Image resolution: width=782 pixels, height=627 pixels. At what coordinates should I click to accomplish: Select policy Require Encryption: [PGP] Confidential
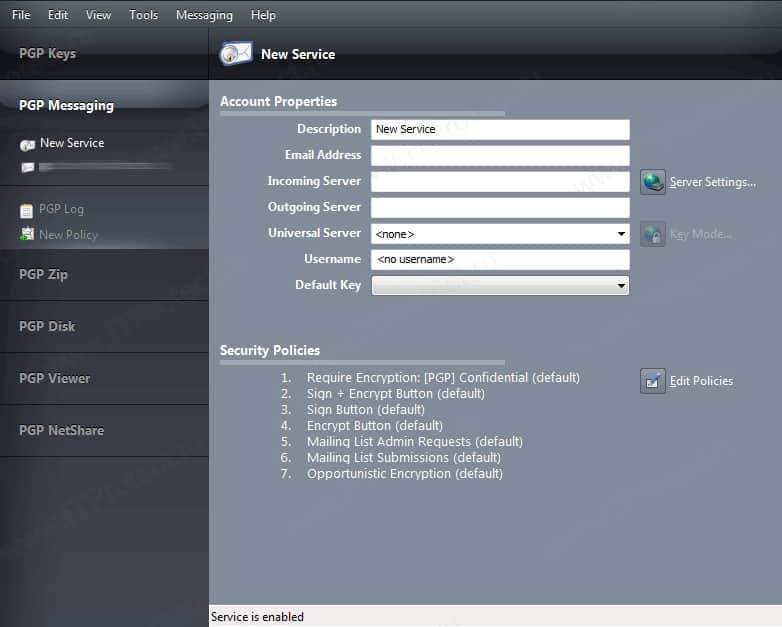[x=443, y=378]
